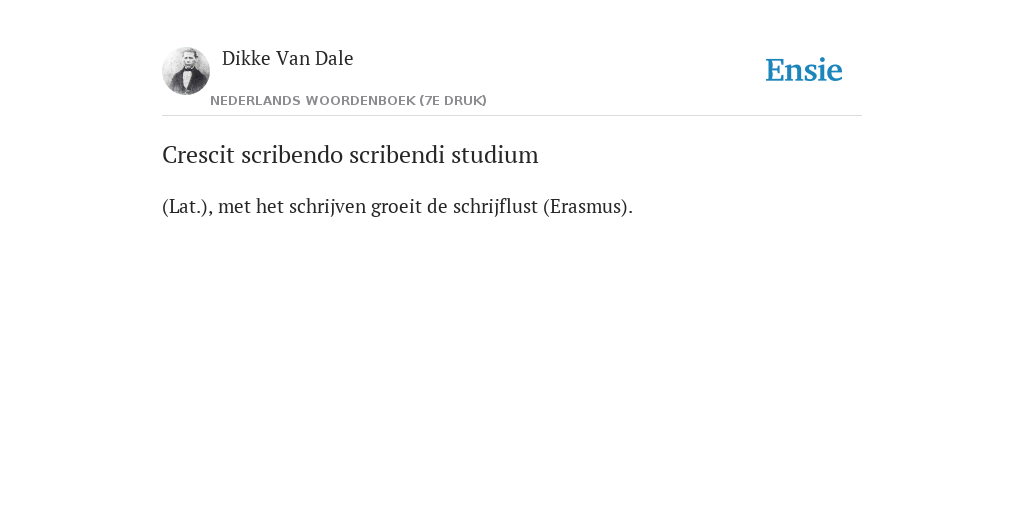The height and width of the screenshot is (512, 1024).
Task: Open the Dikke Van Dale author name
Action: click(x=287, y=58)
